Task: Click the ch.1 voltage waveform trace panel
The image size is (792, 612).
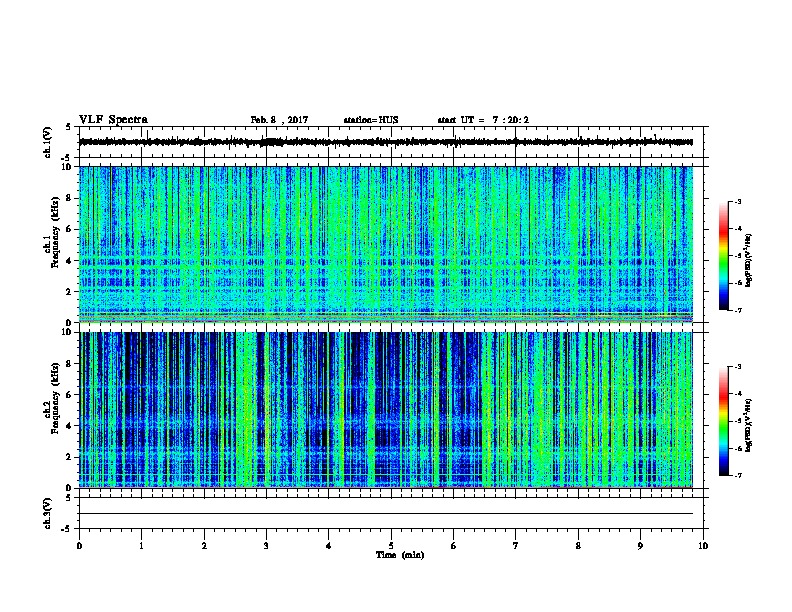Action: click(391, 142)
